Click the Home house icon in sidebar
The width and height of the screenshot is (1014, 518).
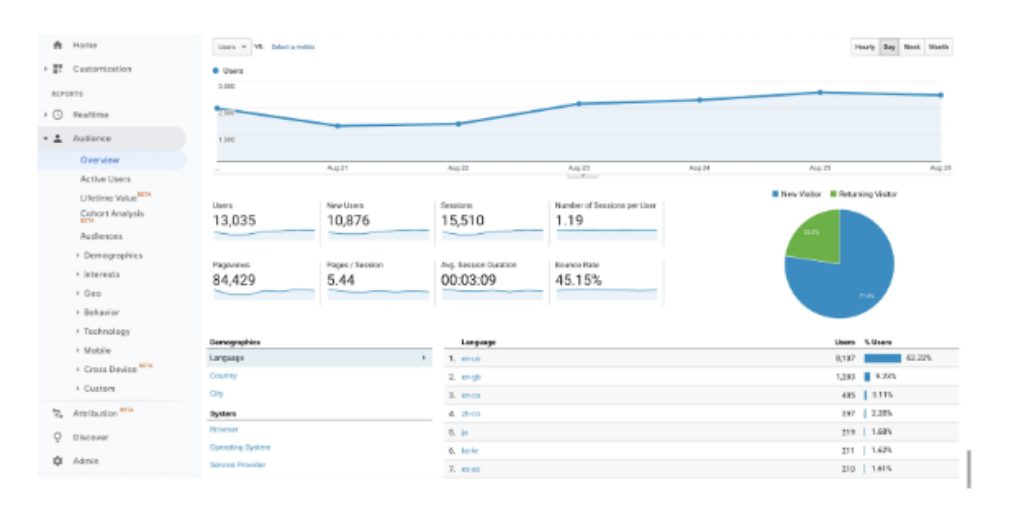coord(58,45)
